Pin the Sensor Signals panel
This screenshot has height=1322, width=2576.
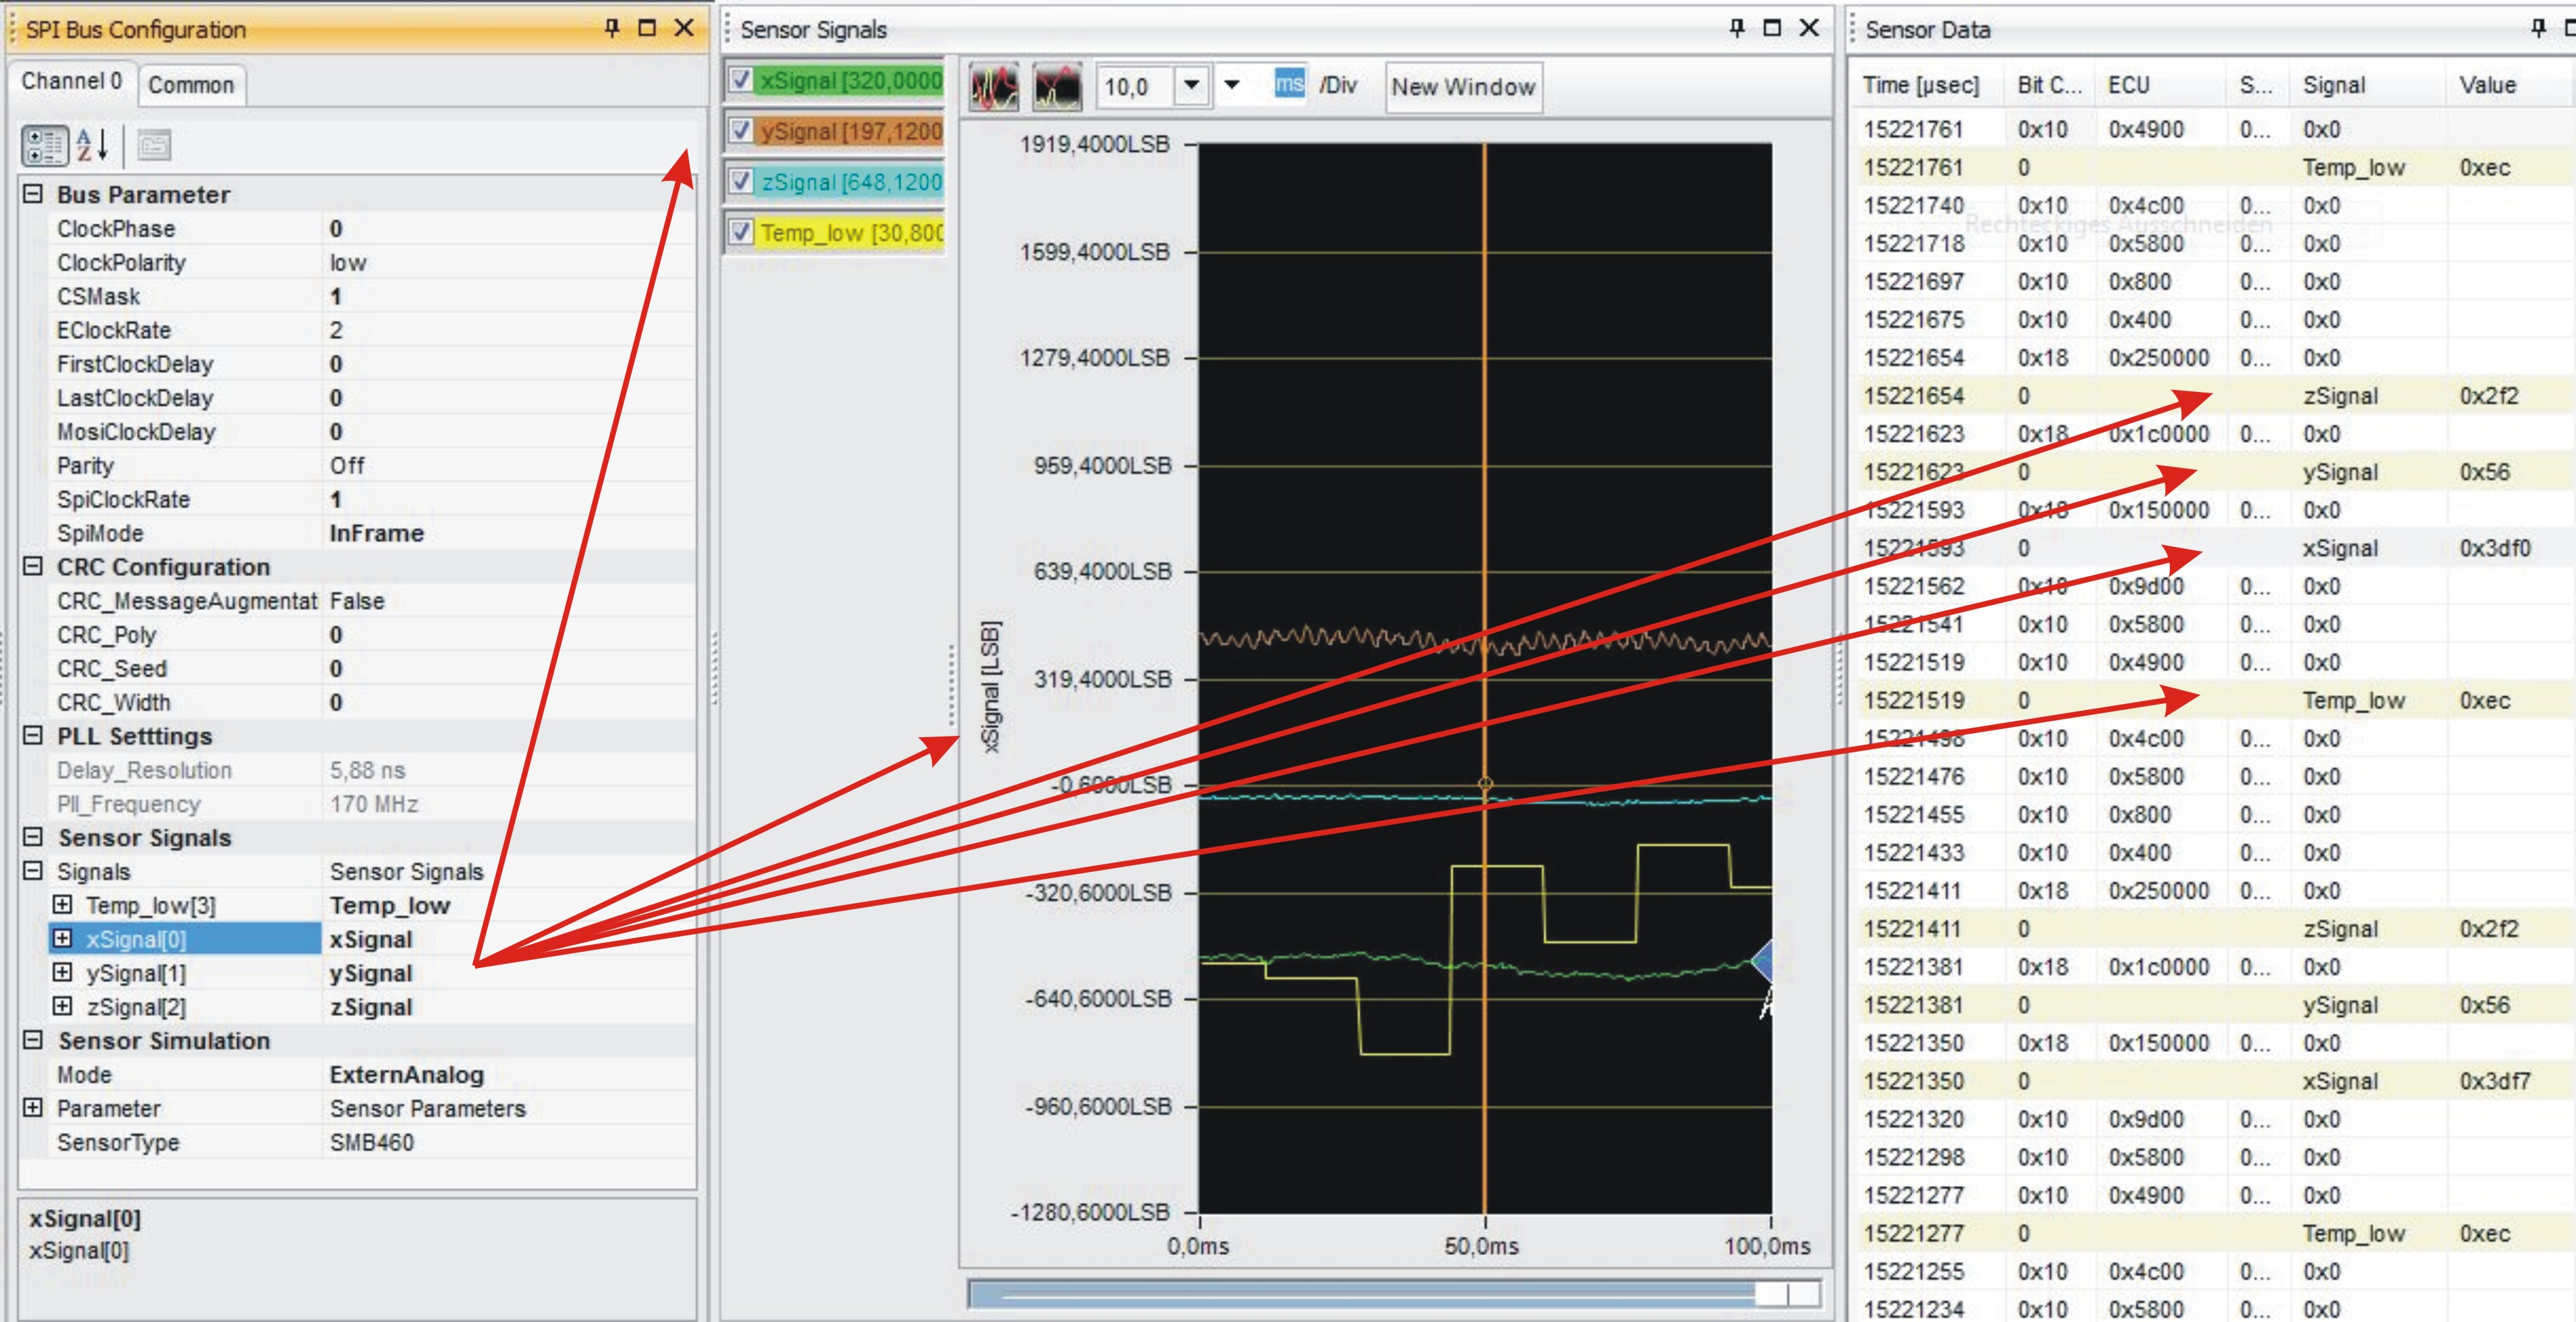coord(1737,28)
